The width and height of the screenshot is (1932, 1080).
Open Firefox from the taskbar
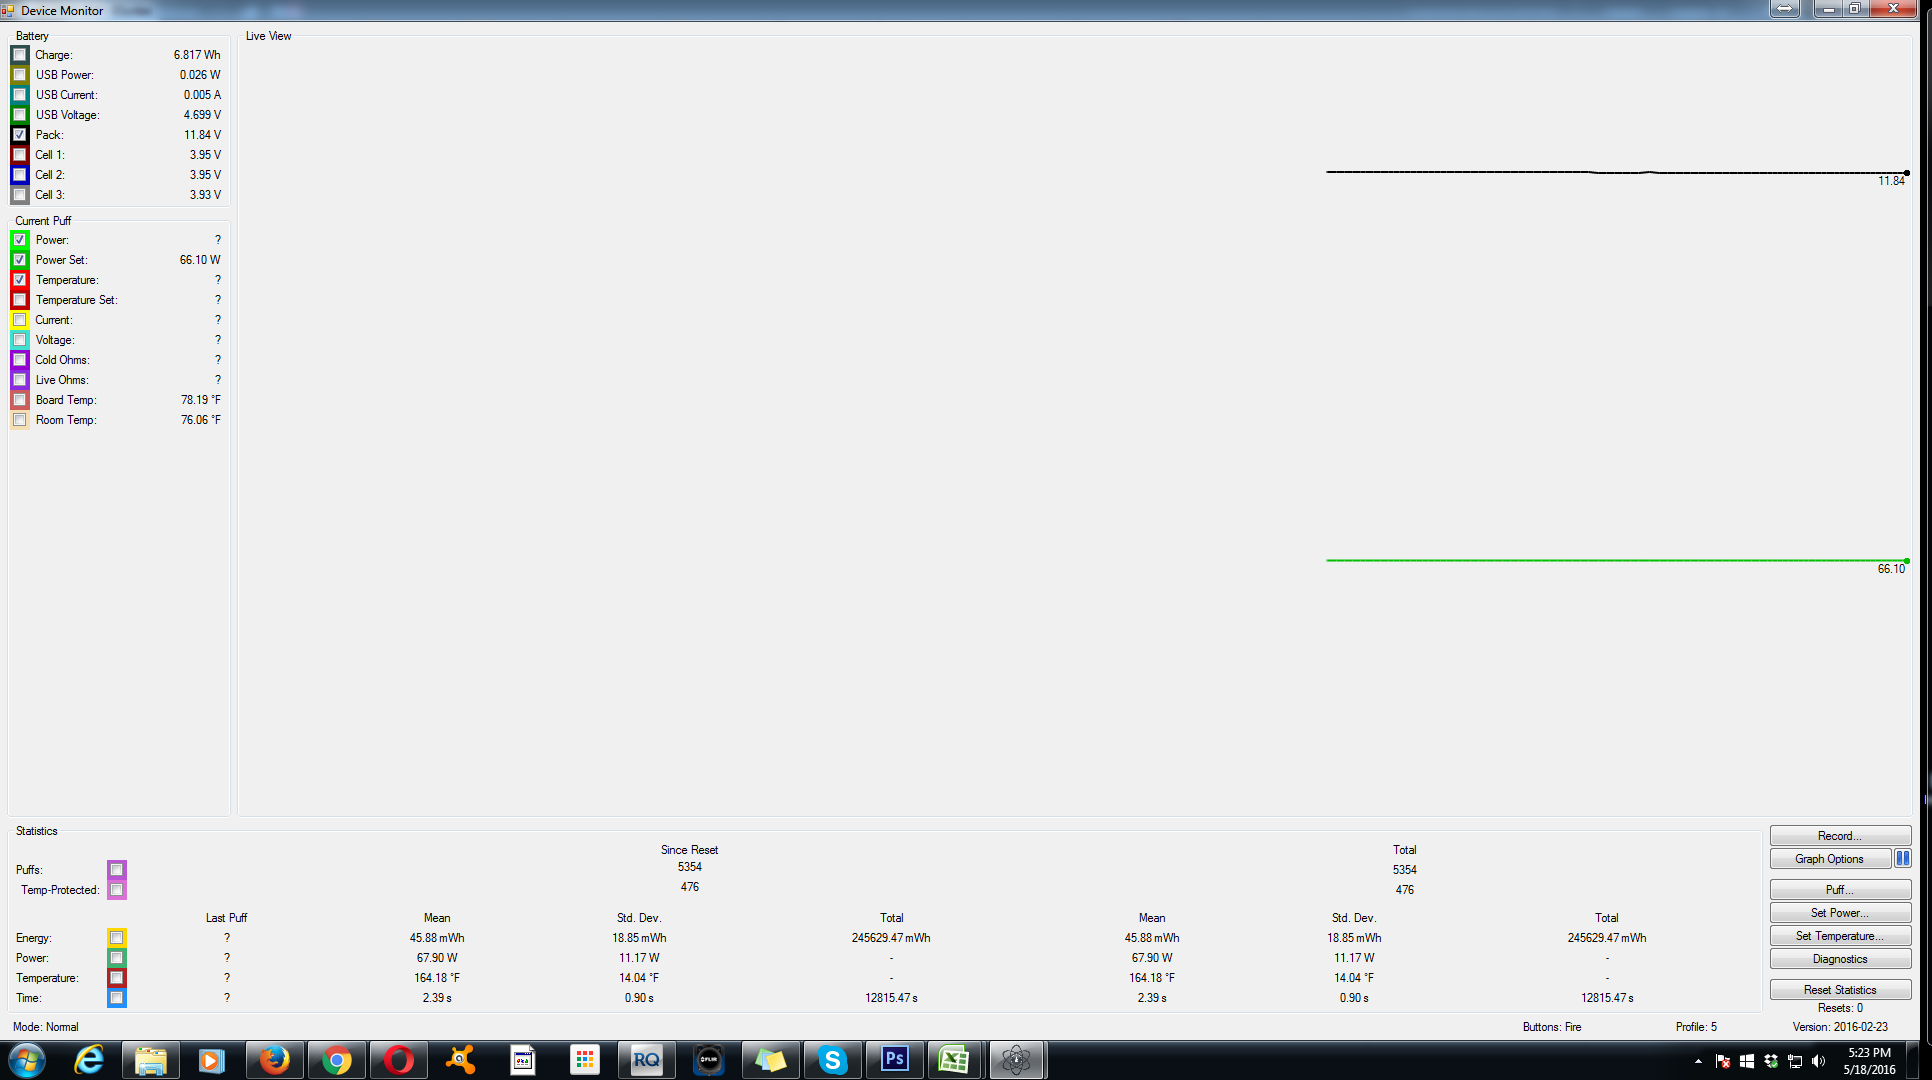[274, 1059]
